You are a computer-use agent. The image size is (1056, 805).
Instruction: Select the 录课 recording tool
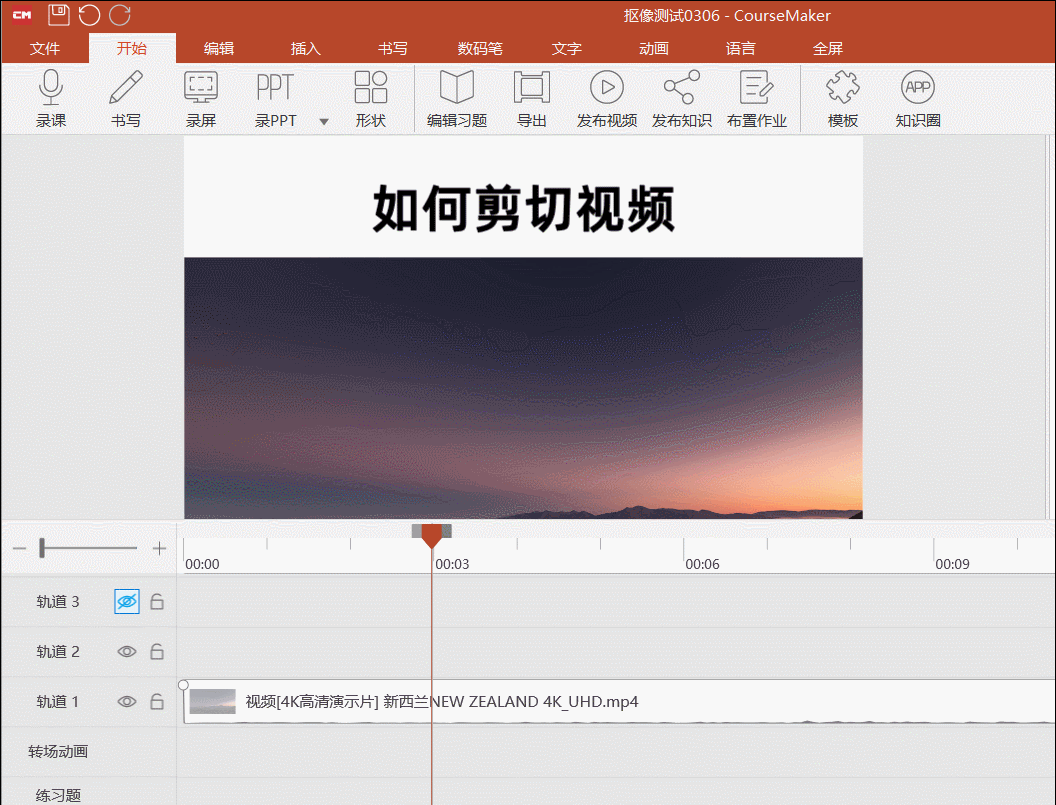(51, 97)
